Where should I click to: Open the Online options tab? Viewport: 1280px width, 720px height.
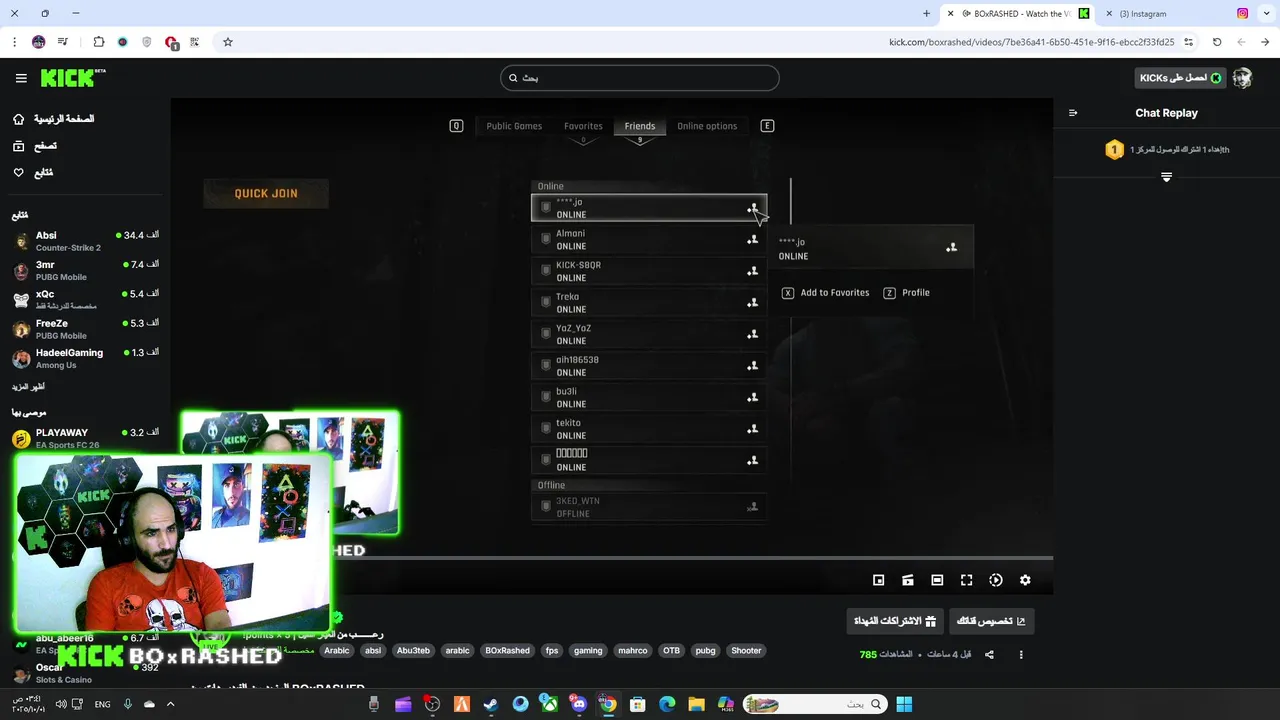[707, 126]
